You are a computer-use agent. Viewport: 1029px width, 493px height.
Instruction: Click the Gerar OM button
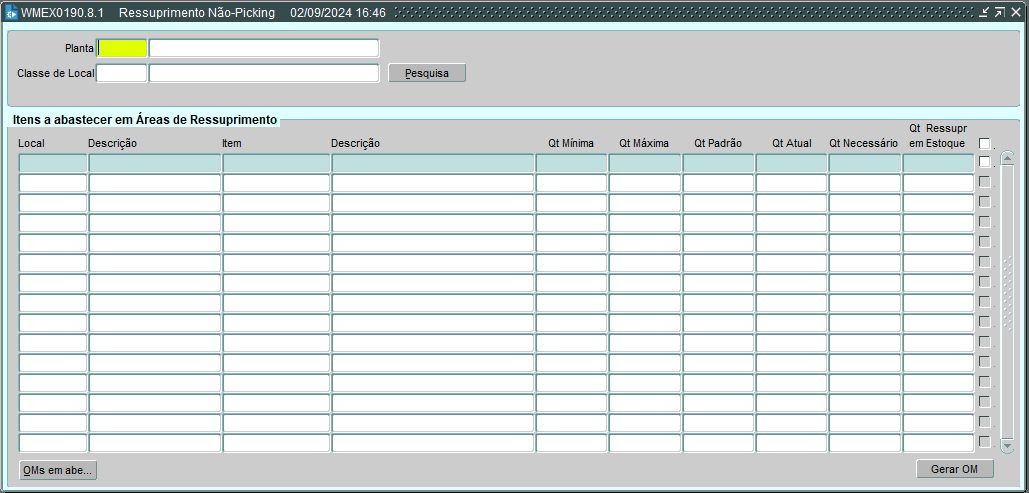(955, 469)
